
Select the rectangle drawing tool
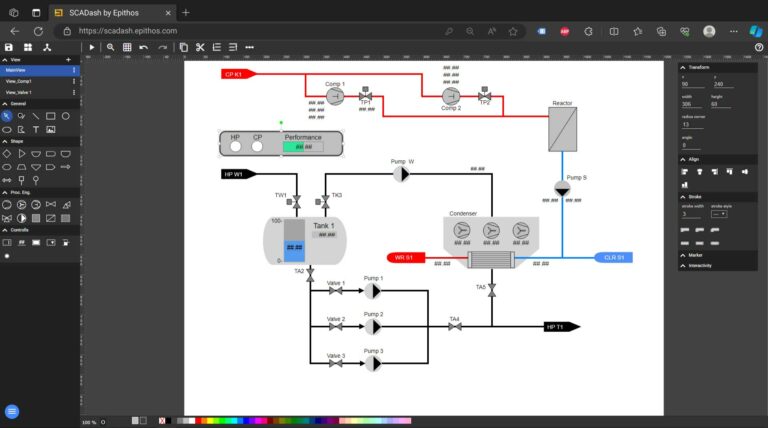[x=50, y=116]
